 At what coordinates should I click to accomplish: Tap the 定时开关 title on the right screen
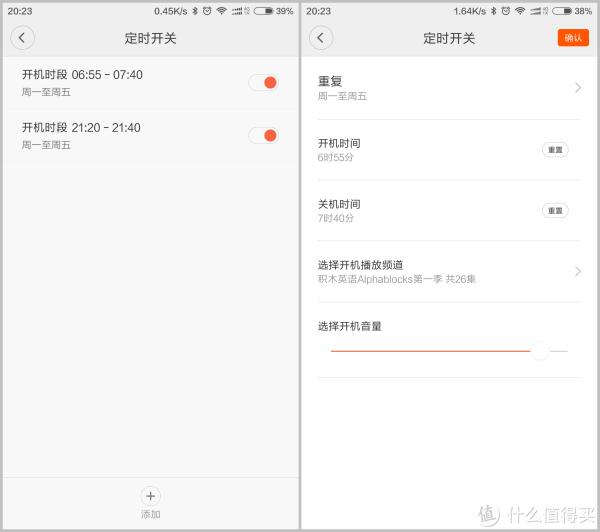click(x=449, y=38)
